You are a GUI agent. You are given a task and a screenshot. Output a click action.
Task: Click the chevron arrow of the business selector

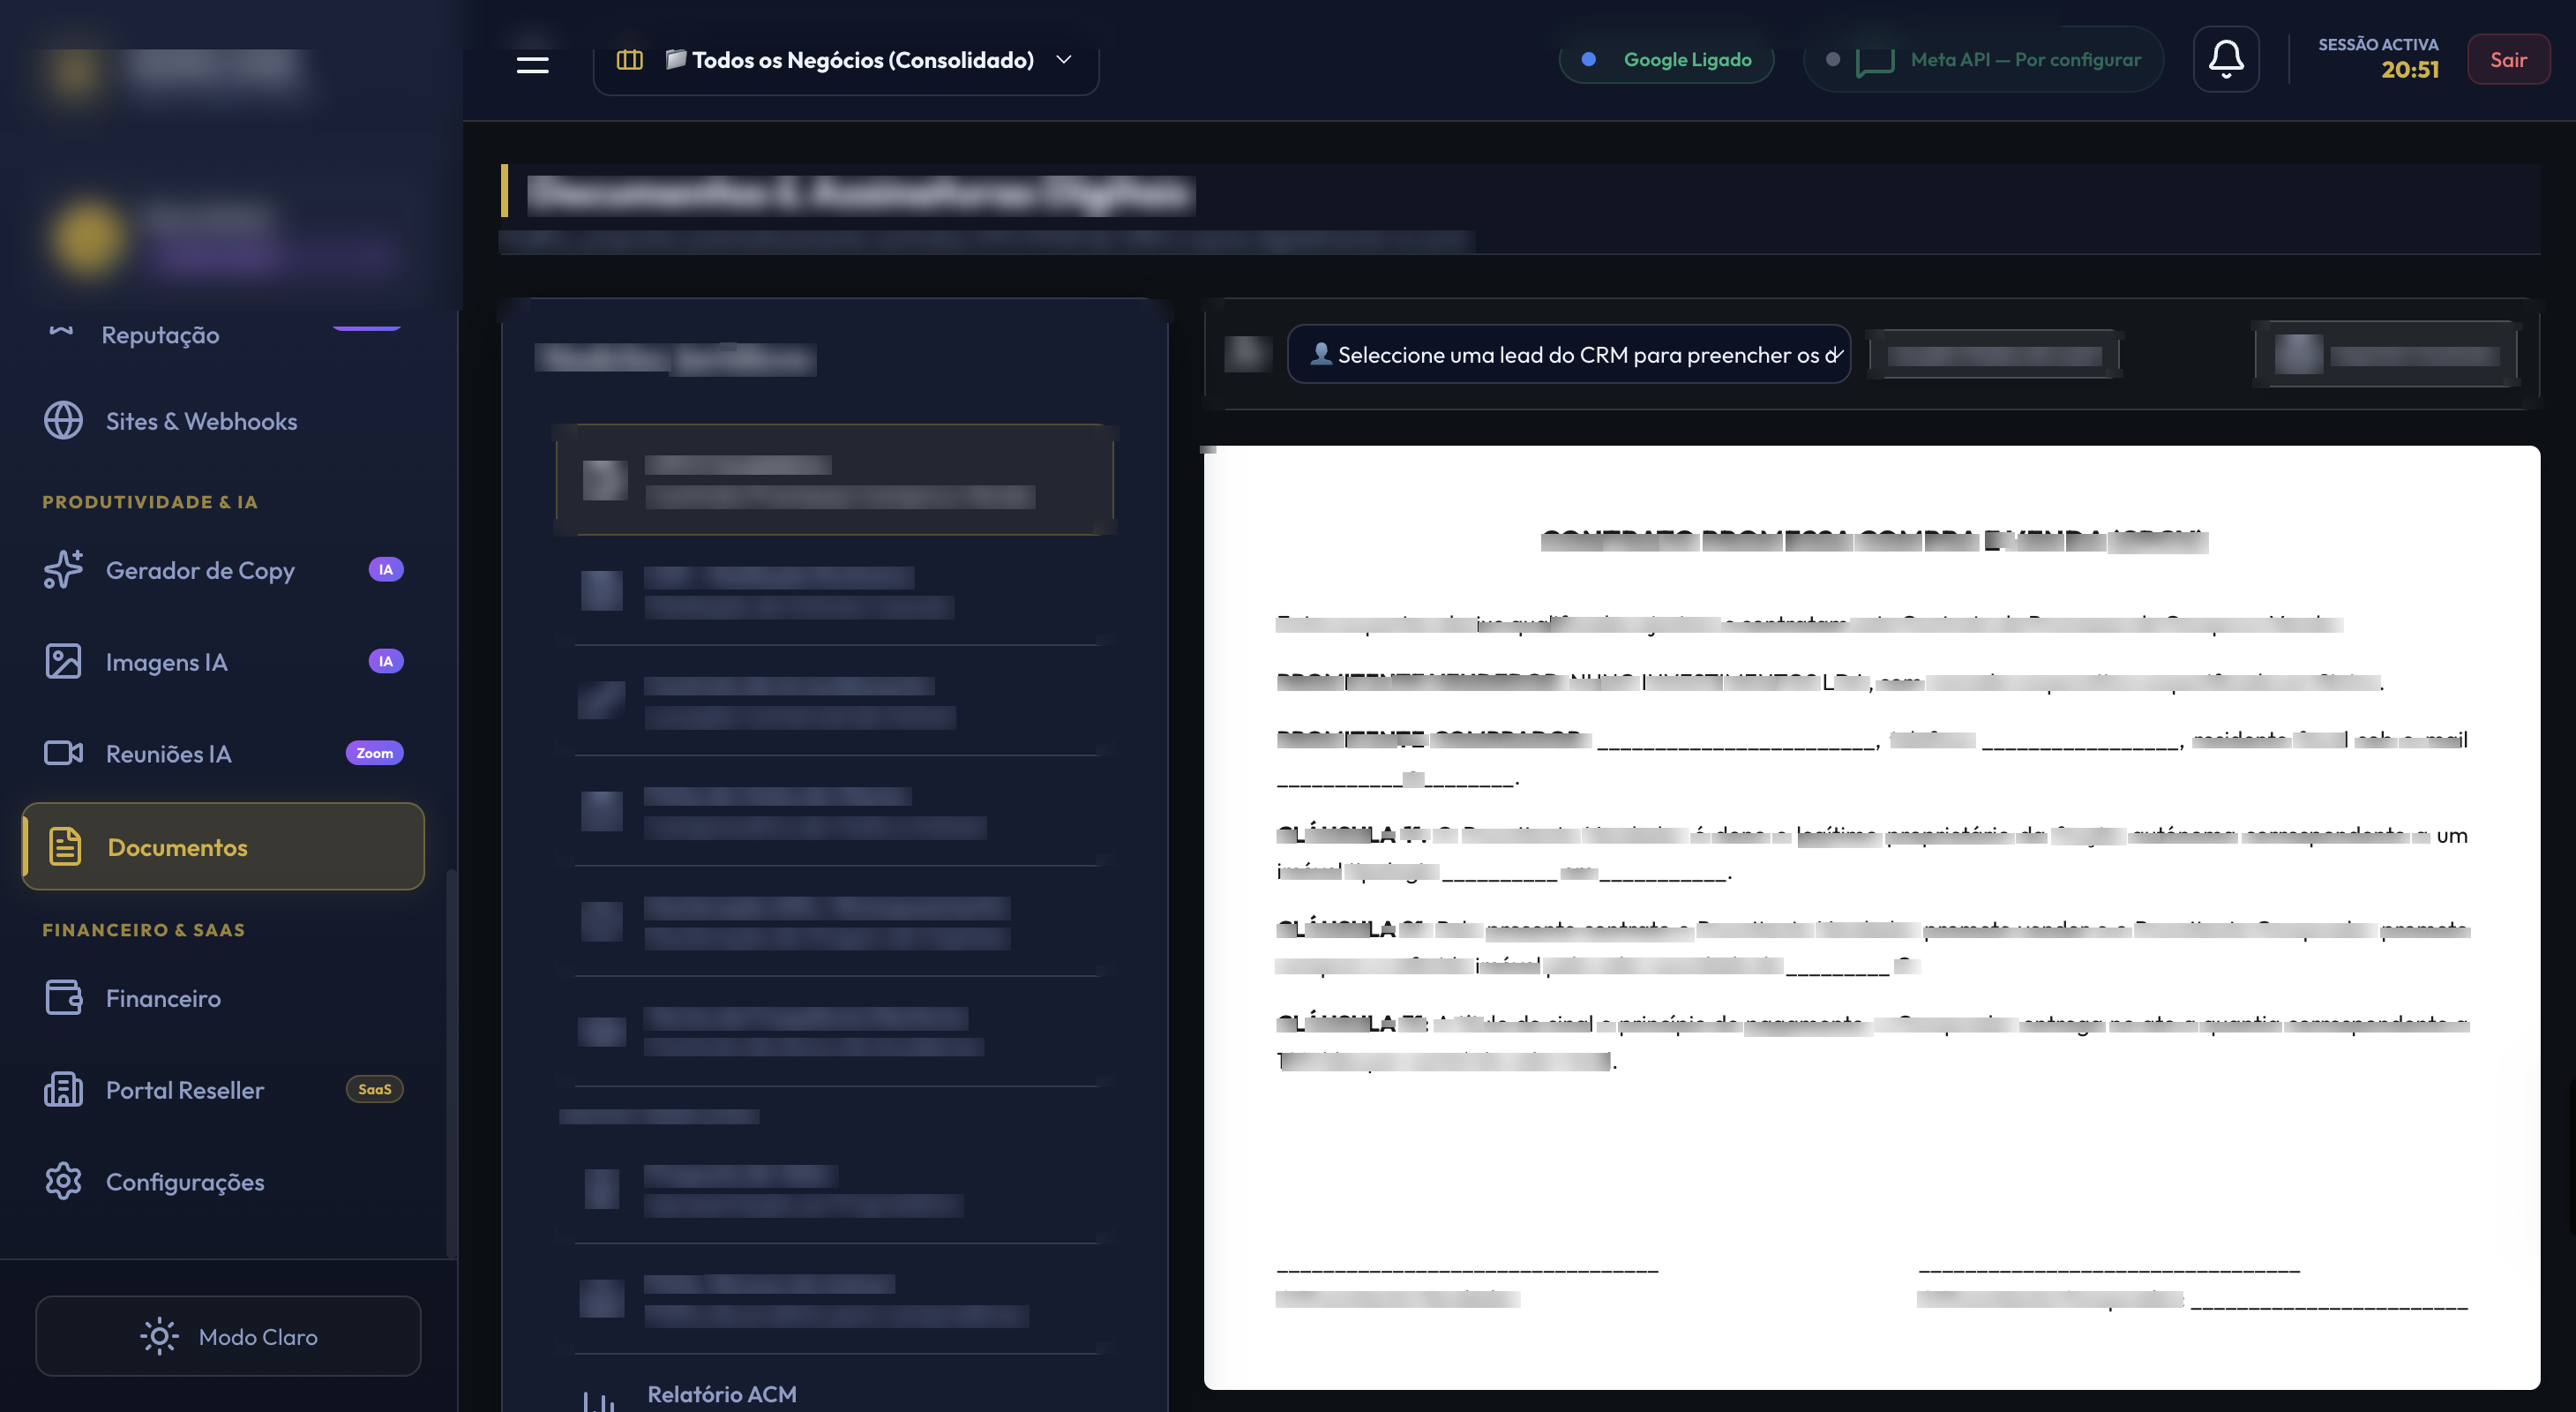[1064, 60]
